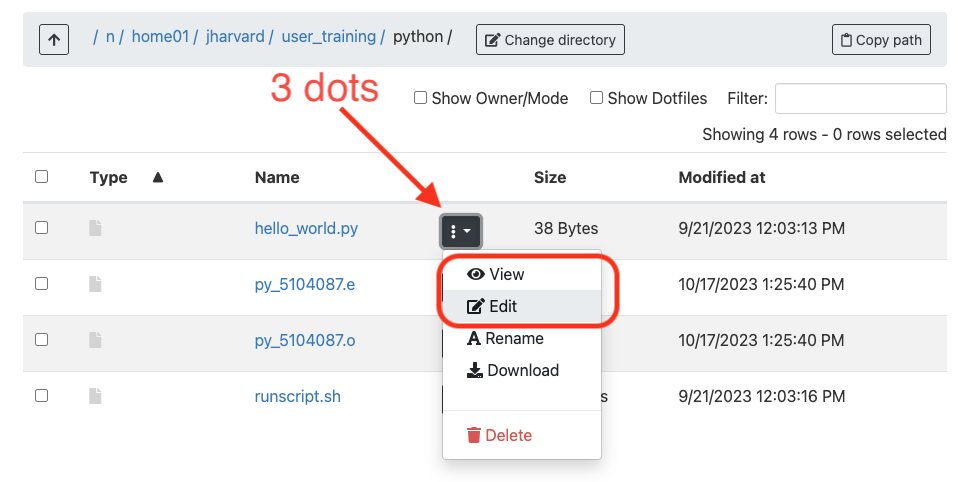Pick Rename from the file menu
Image resolution: width=958 pixels, height=482 pixels.
(x=505, y=339)
